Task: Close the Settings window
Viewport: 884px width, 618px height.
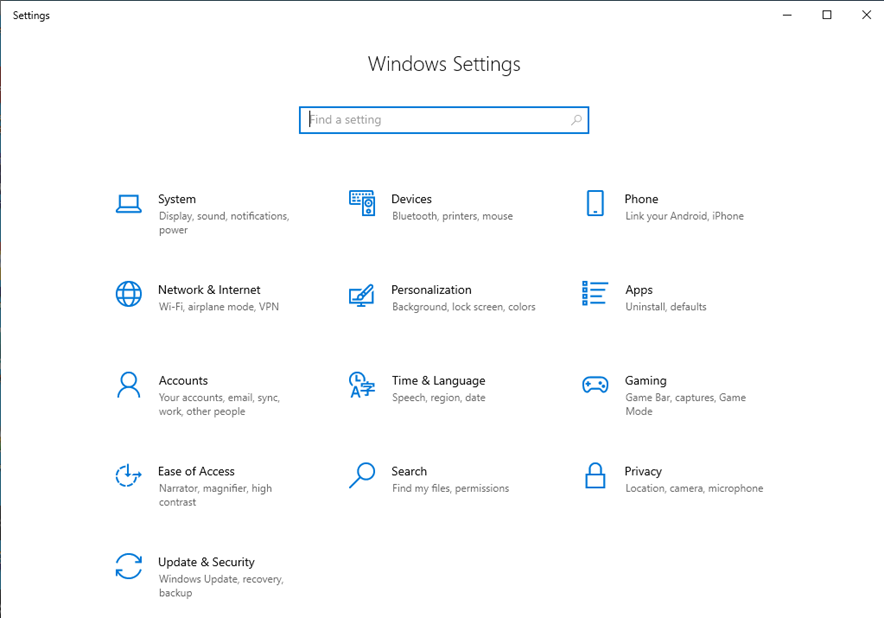Action: [867, 15]
